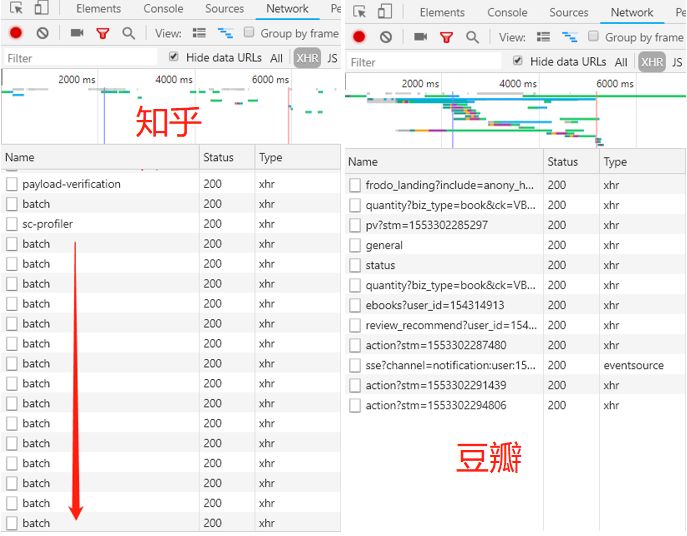Capture screenshots camera icon in right panel
Image resolution: width=687 pixels, height=536 pixels.
[x=421, y=37]
